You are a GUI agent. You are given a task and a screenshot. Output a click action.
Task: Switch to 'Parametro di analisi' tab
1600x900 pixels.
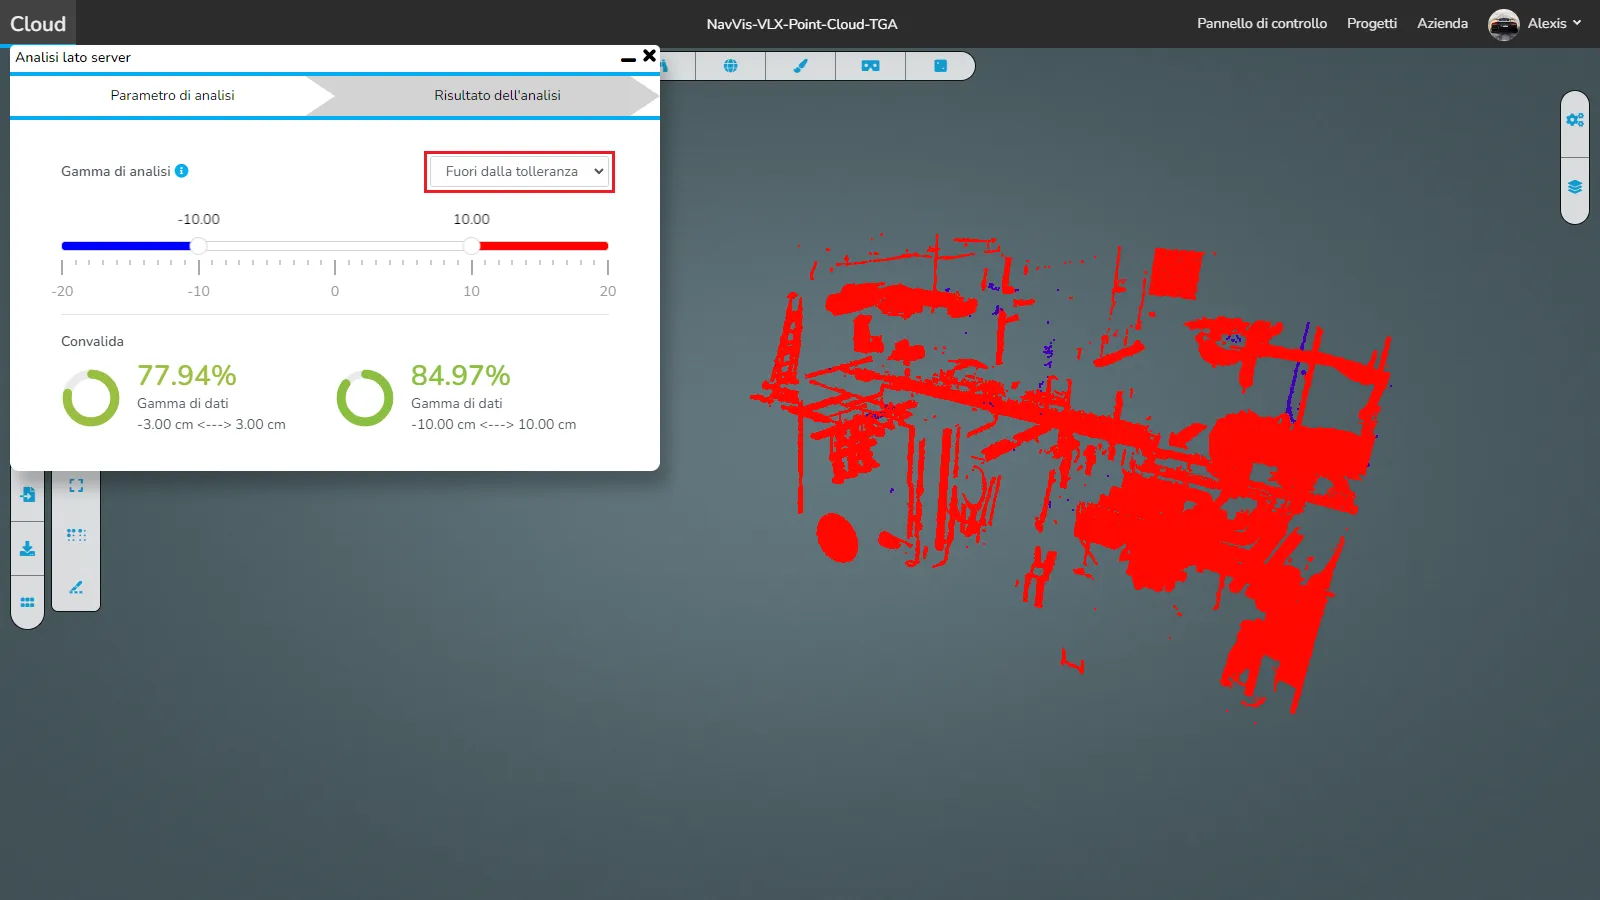172,96
